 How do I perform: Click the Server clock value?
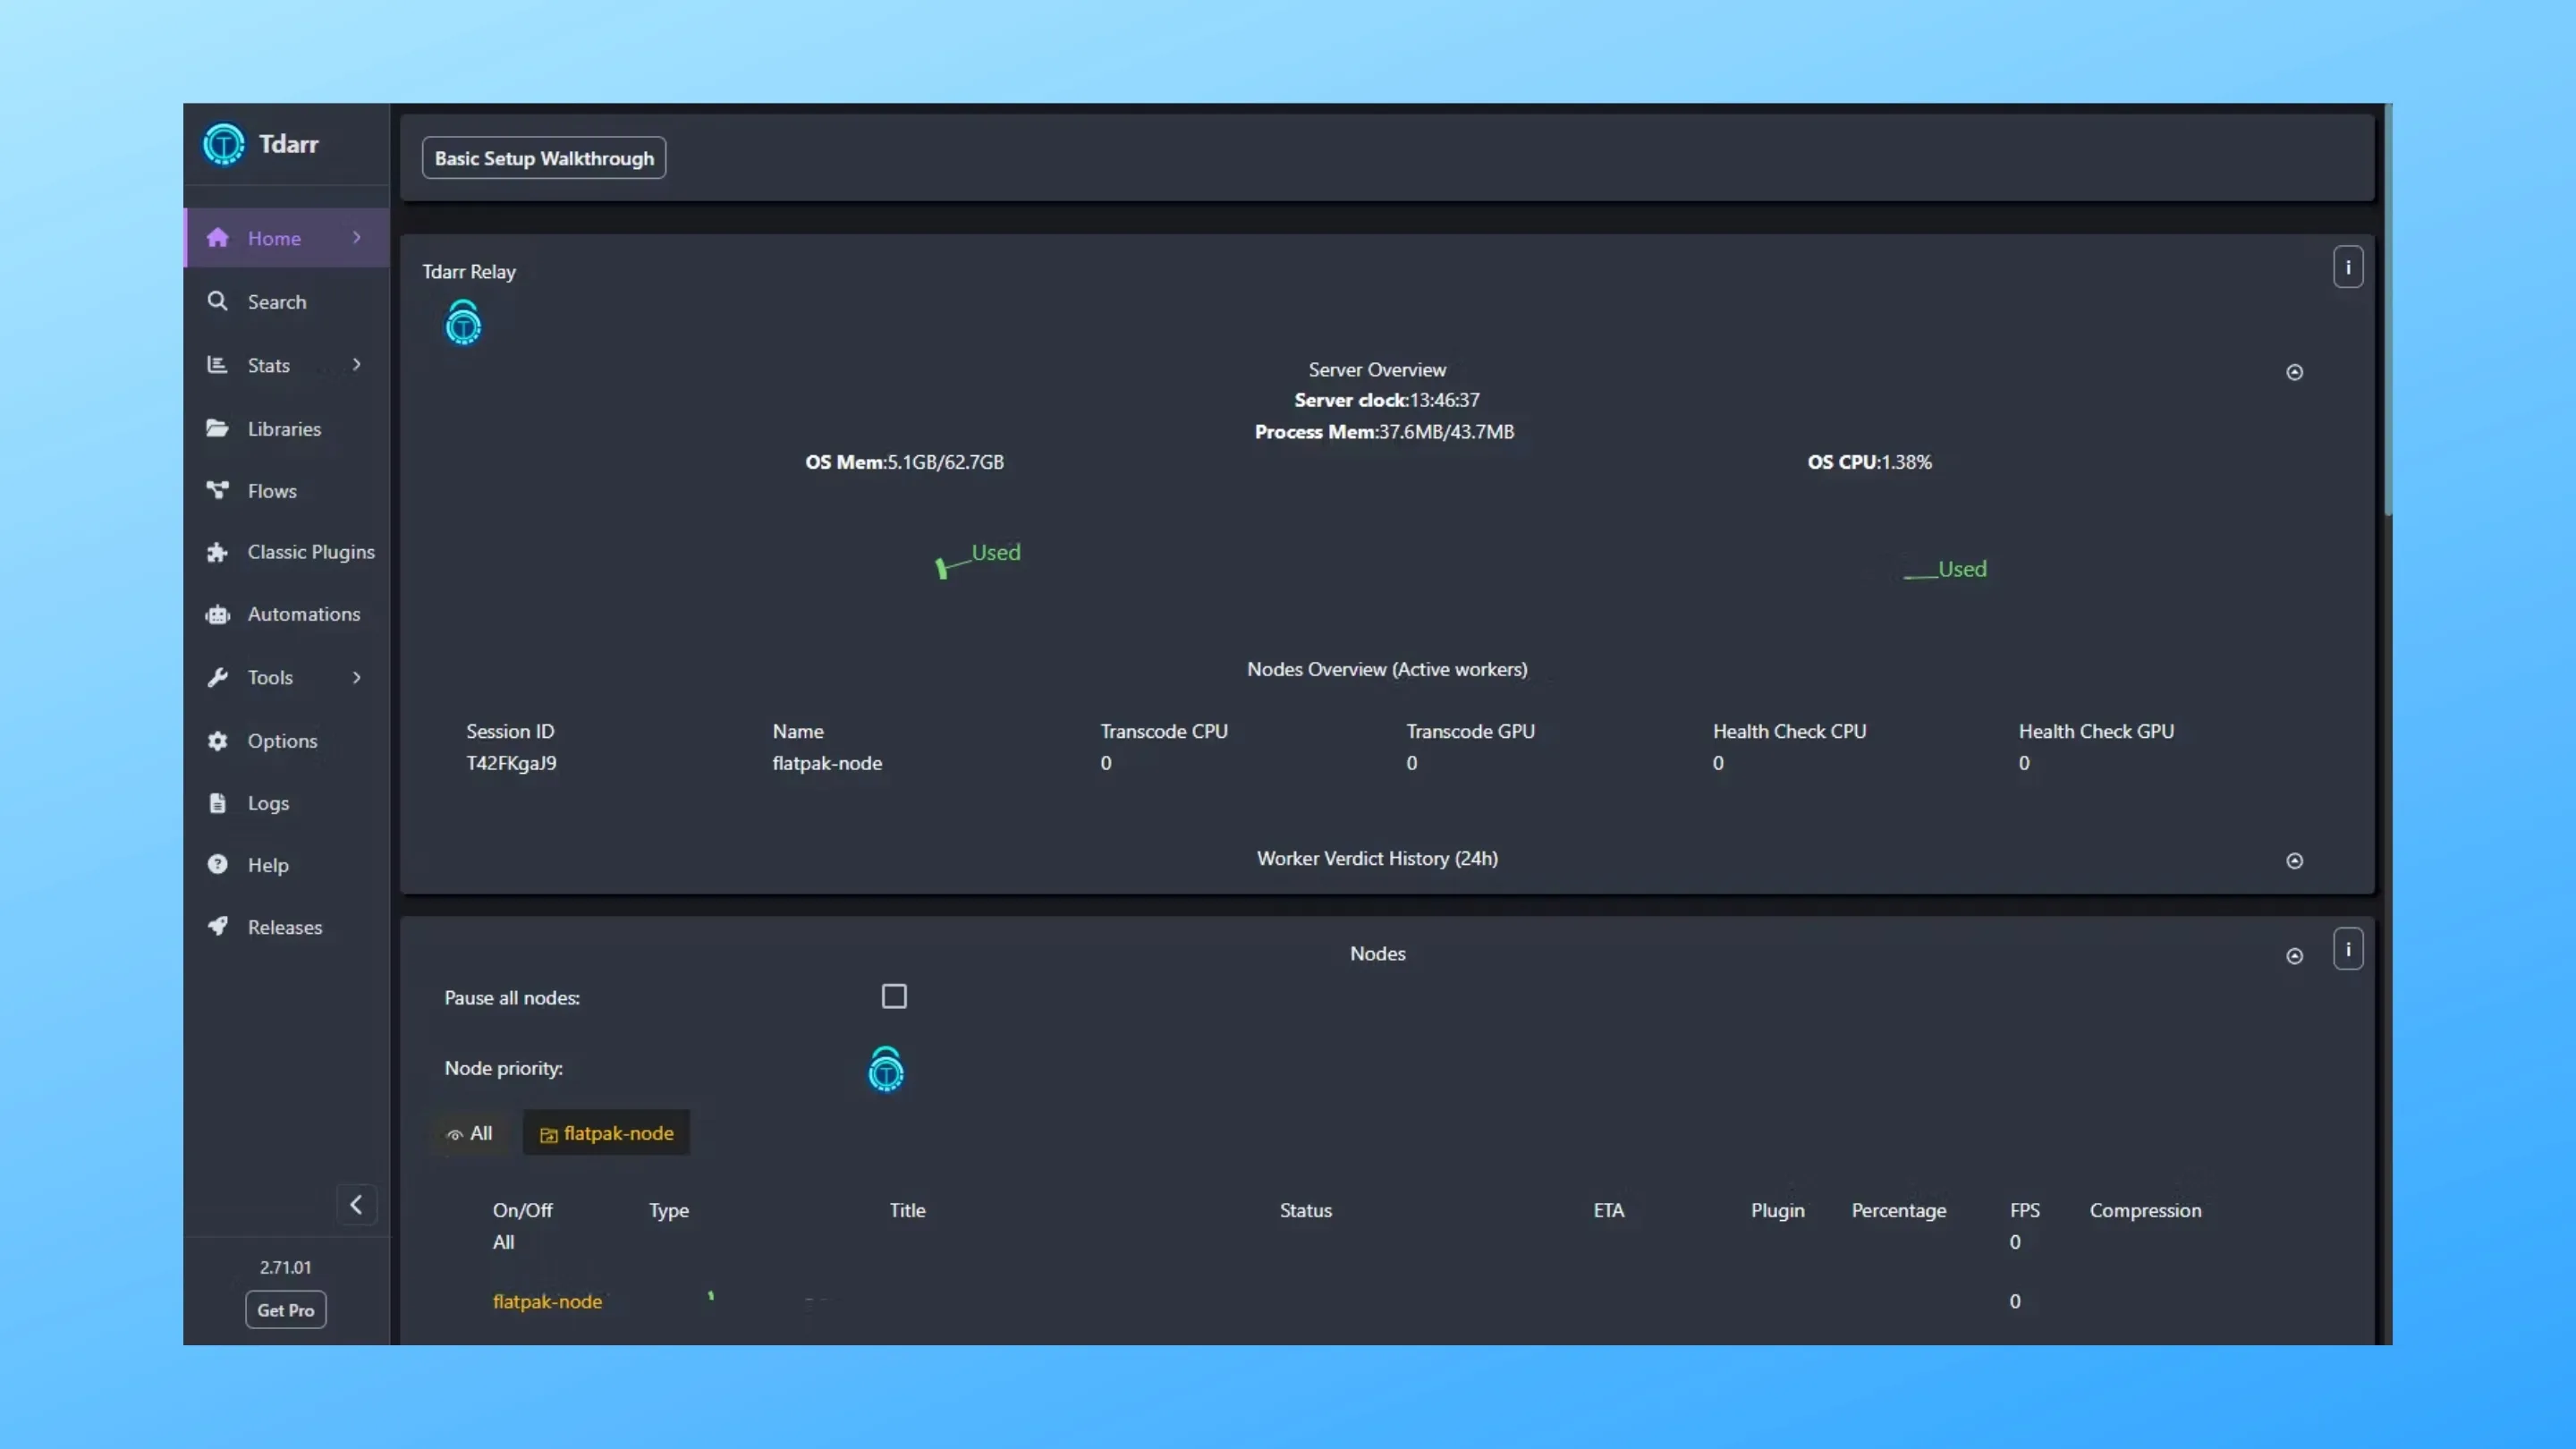click(1444, 400)
